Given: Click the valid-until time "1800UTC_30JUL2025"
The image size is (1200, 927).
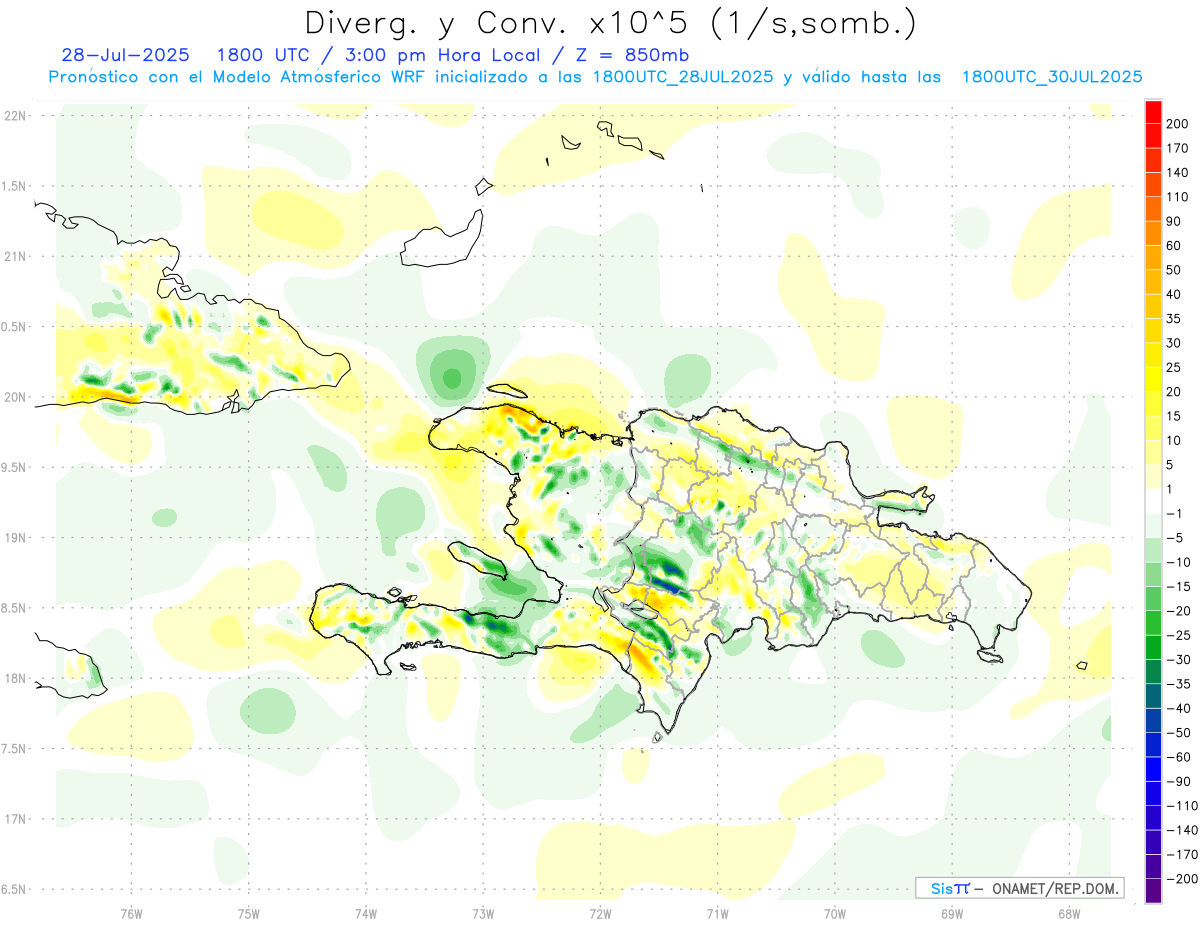Looking at the screenshot, I should 1052,77.
